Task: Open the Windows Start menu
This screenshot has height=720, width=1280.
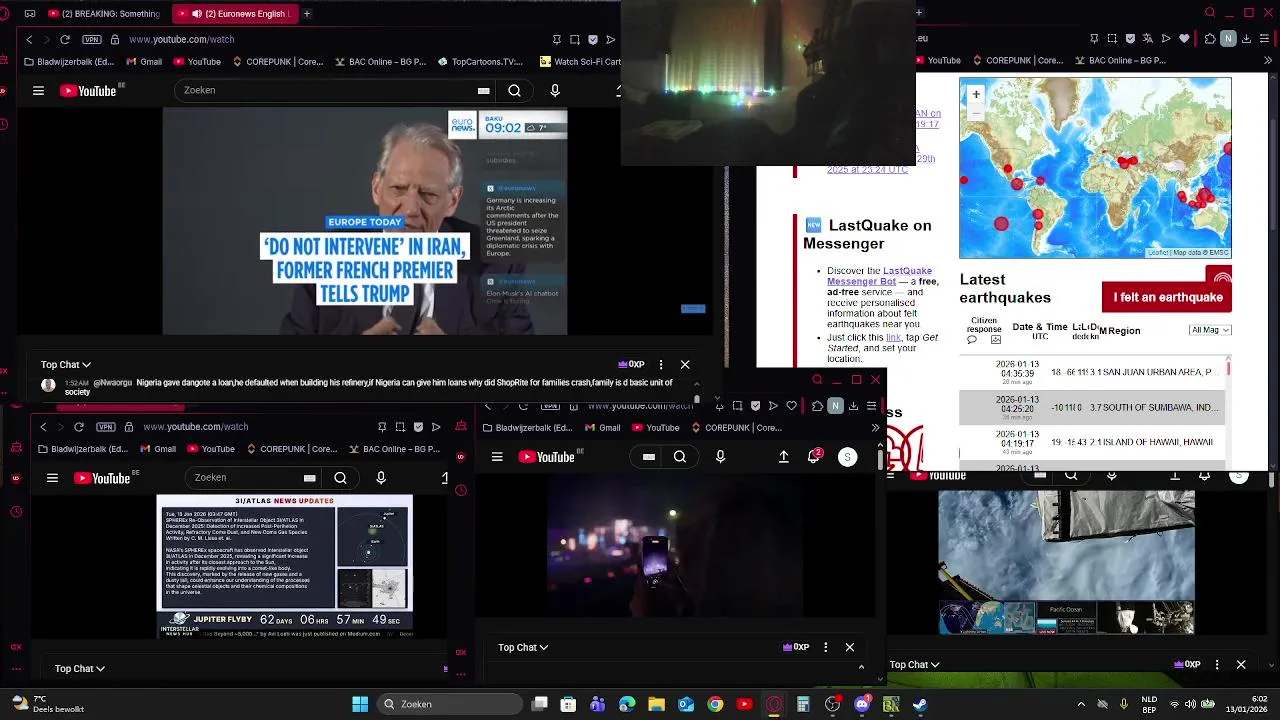Action: [360, 704]
